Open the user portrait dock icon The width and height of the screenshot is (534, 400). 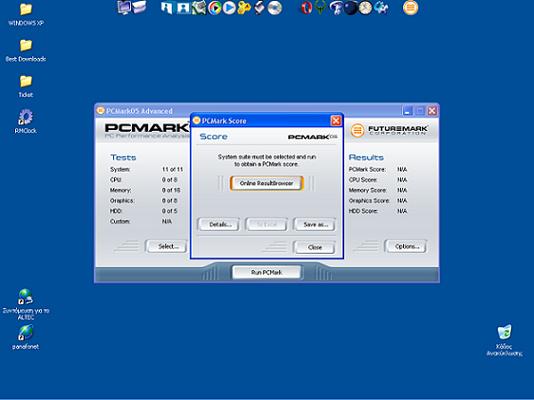point(184,8)
